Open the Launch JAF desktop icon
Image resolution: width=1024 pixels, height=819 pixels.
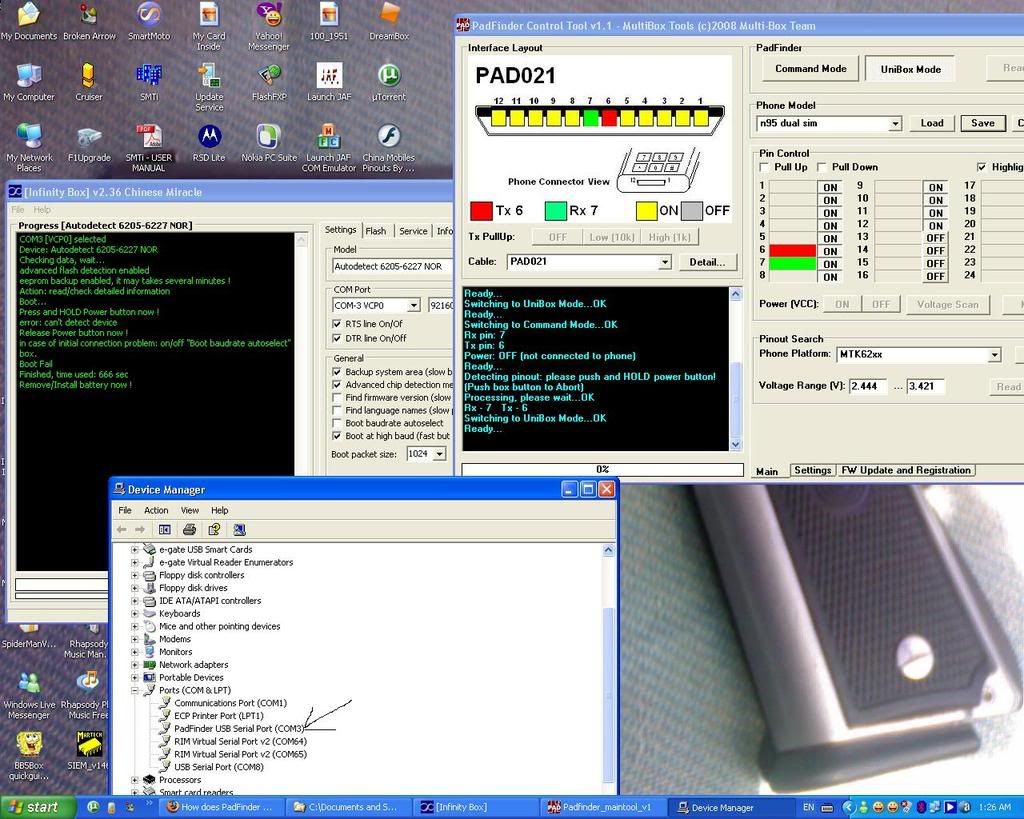pos(329,82)
